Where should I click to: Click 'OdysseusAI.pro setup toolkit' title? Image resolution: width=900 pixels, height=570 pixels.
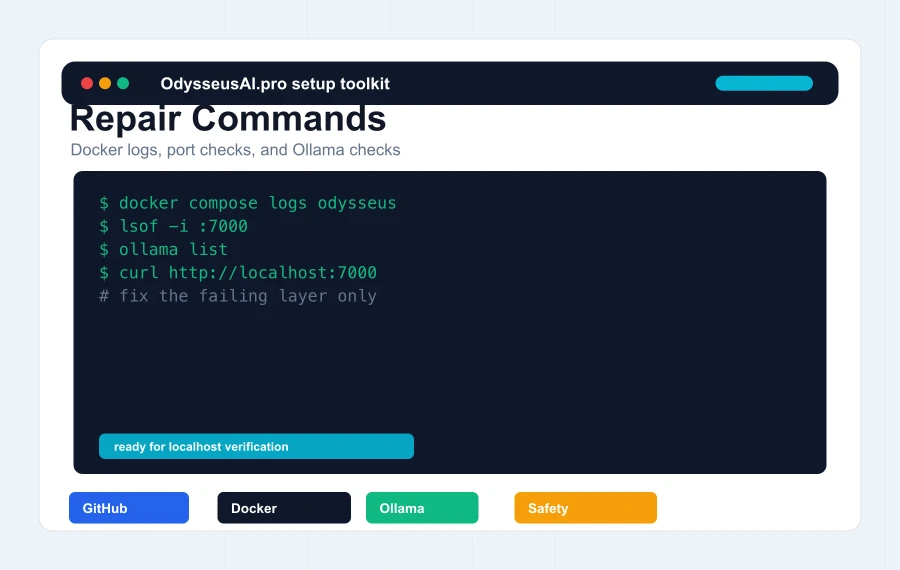[275, 84]
